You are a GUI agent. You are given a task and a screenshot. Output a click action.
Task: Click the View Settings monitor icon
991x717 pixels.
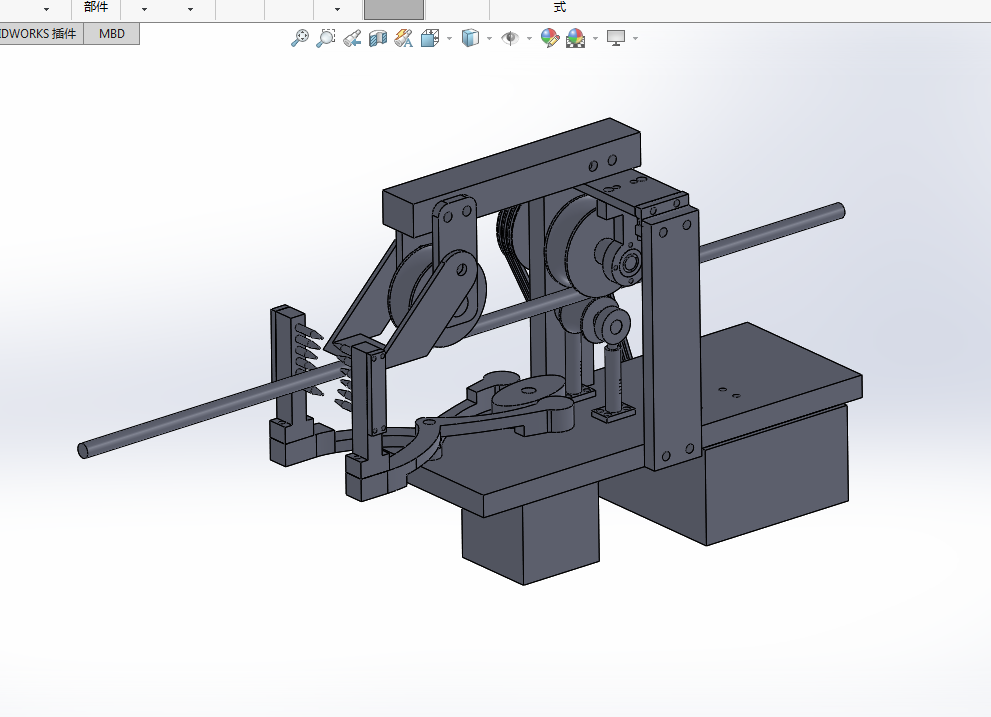point(616,39)
